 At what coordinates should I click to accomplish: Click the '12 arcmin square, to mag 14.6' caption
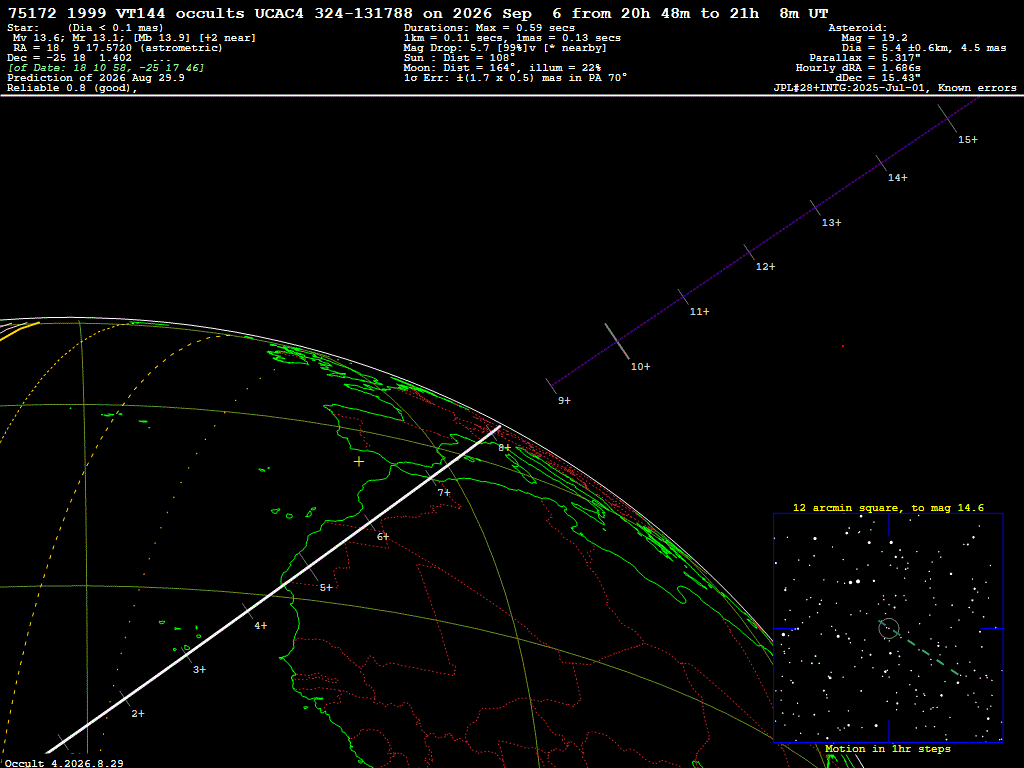pos(888,507)
